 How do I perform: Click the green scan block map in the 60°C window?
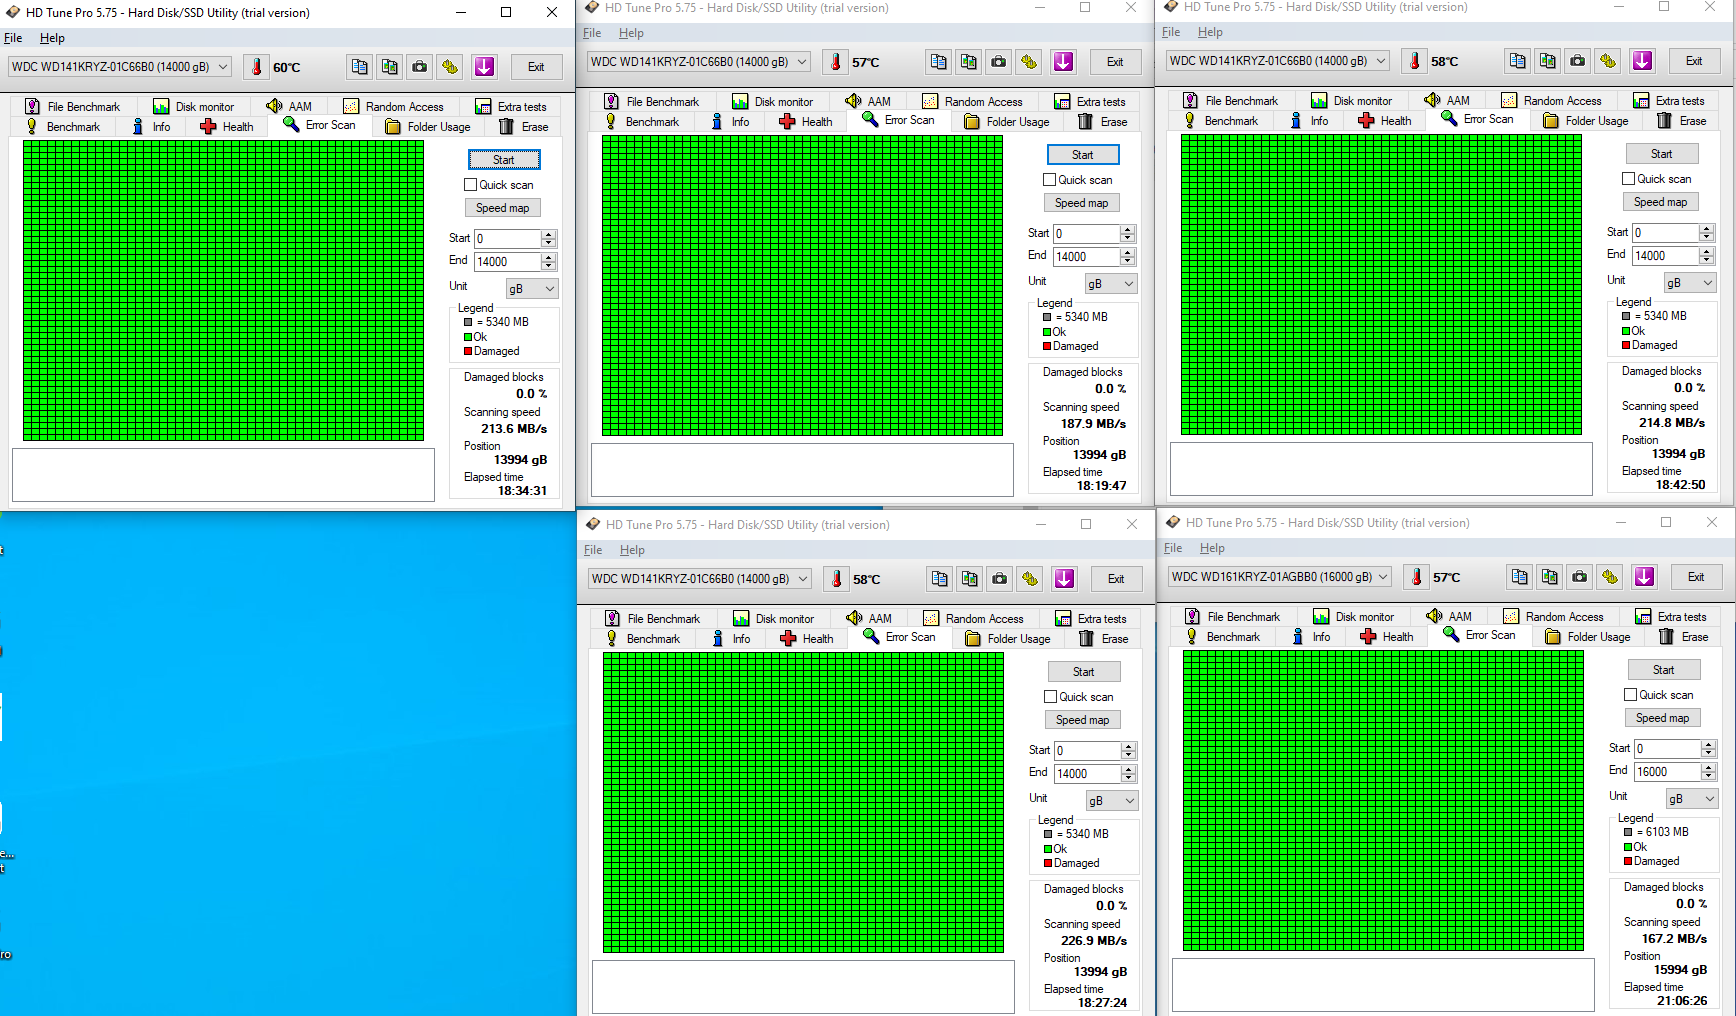223,290
